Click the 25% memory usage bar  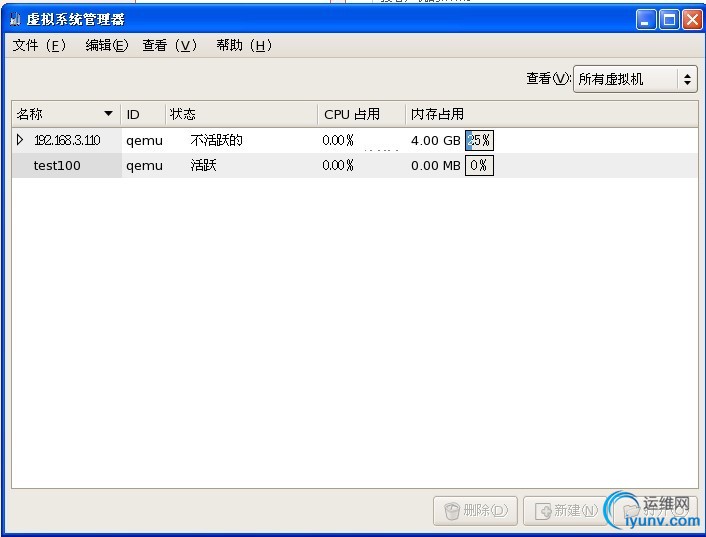[479, 140]
